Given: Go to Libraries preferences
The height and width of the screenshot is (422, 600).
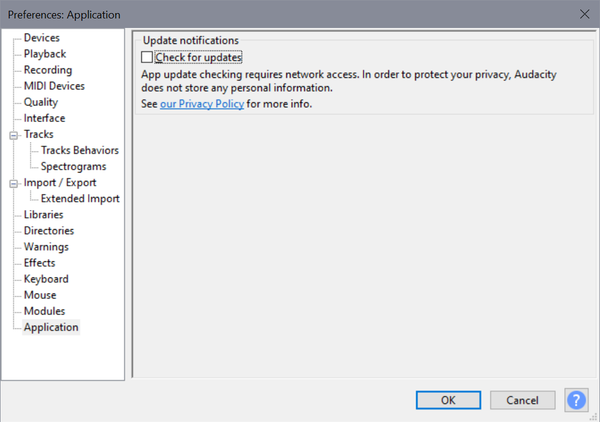Looking at the screenshot, I should click(x=43, y=214).
